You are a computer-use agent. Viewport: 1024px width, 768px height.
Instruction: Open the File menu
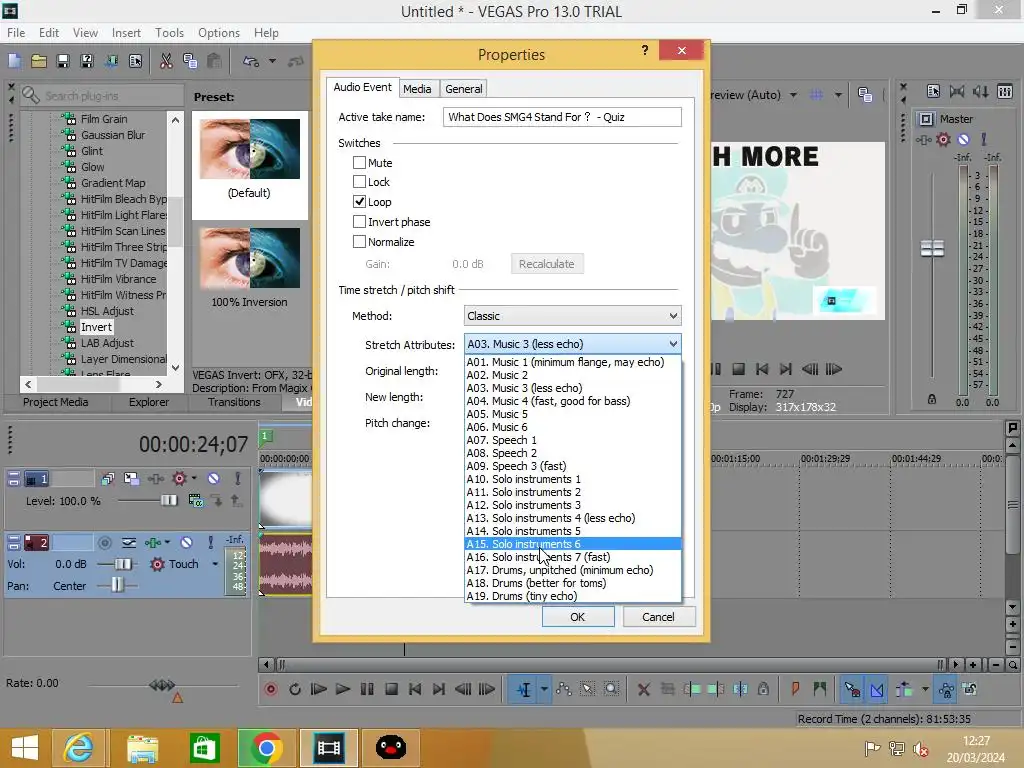[x=16, y=33]
